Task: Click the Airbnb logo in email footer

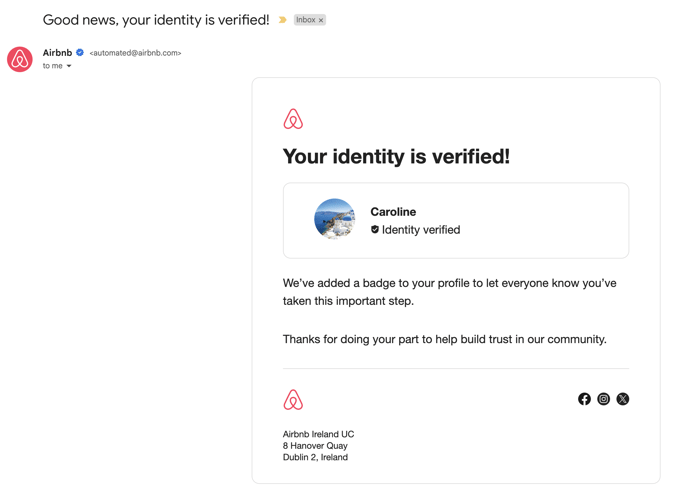Action: (x=293, y=400)
